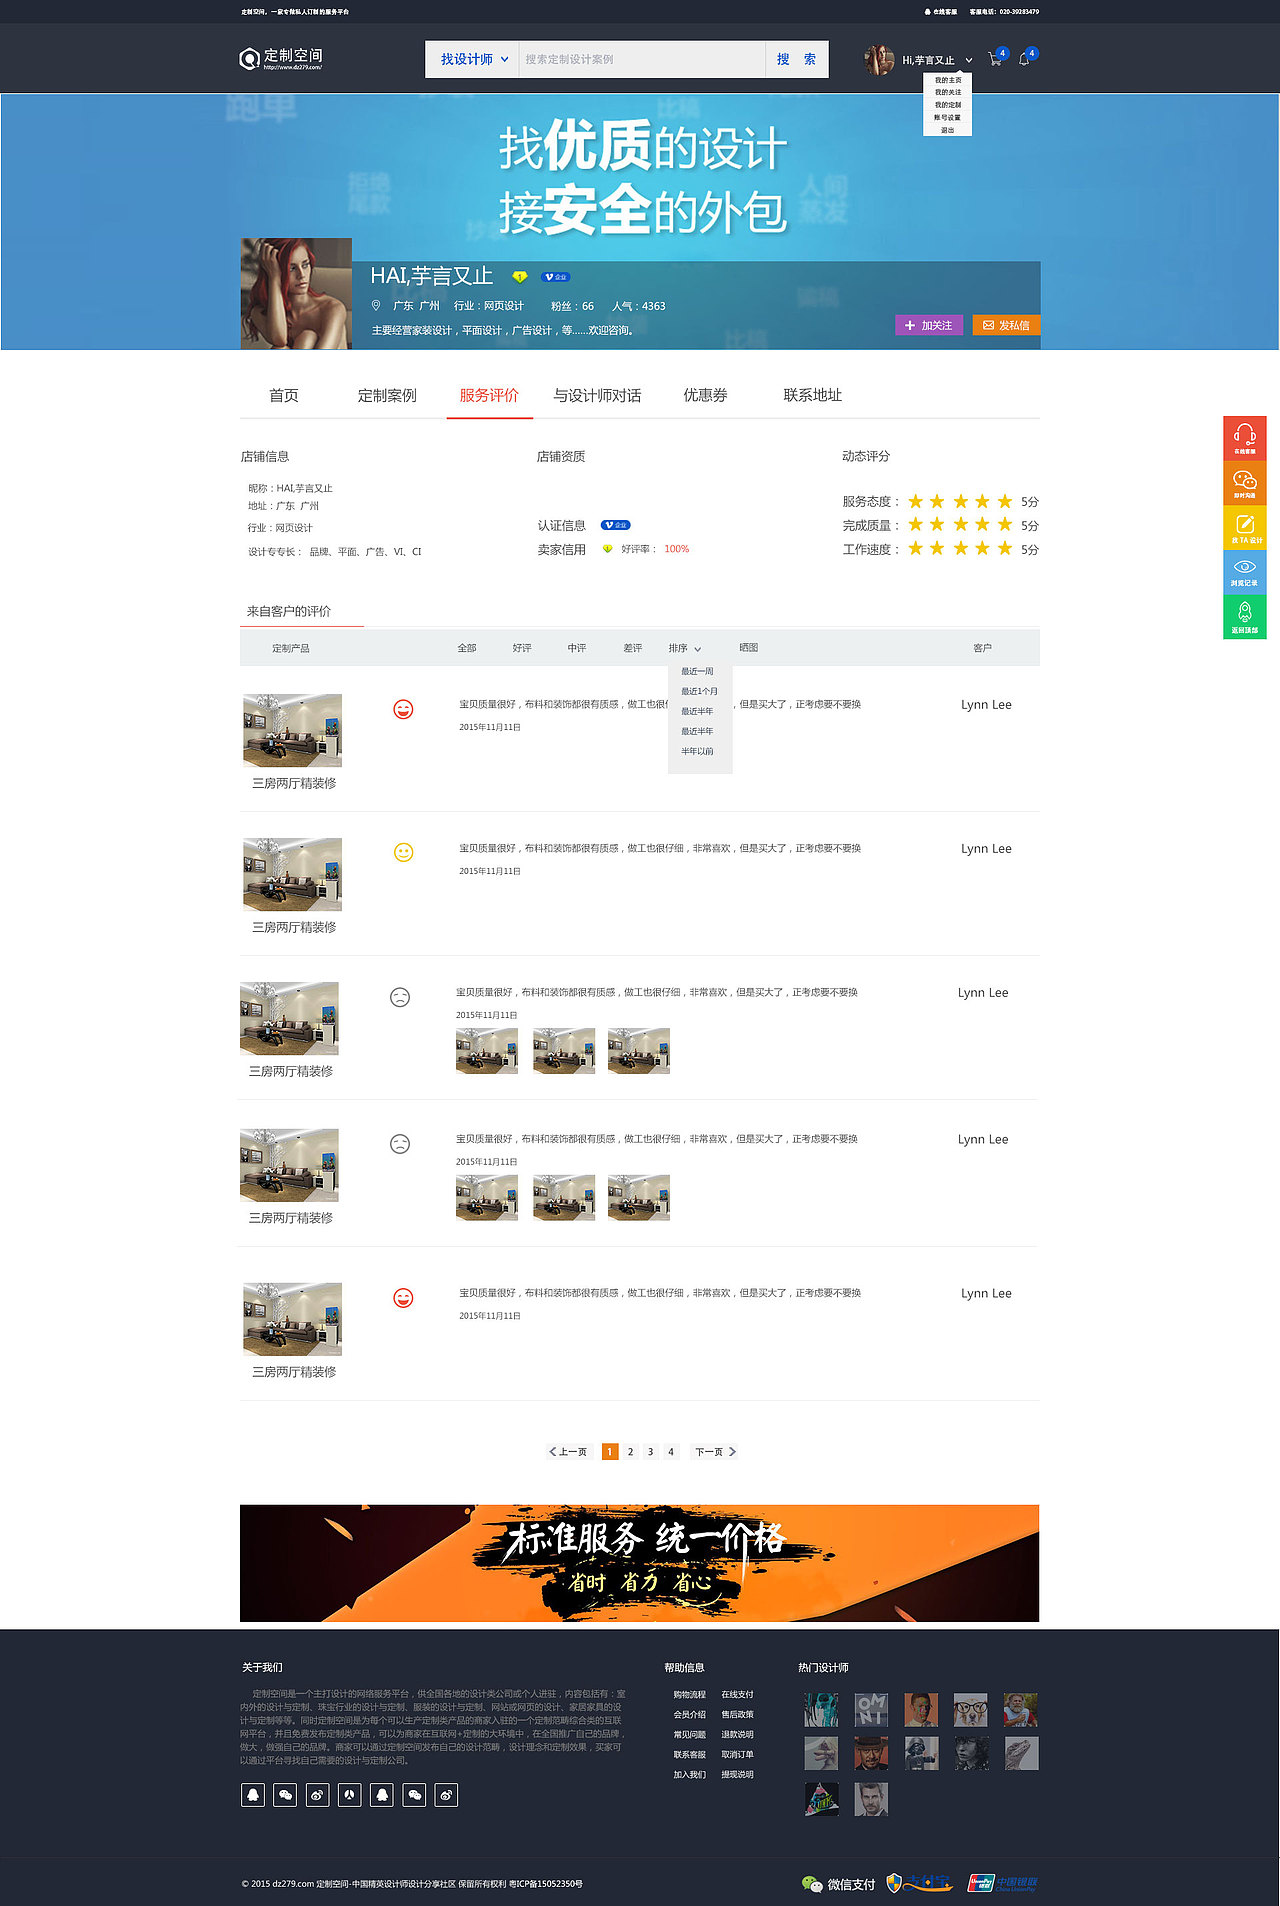Open the notification bell icon
The width and height of the screenshot is (1280, 1906).
(1024, 60)
